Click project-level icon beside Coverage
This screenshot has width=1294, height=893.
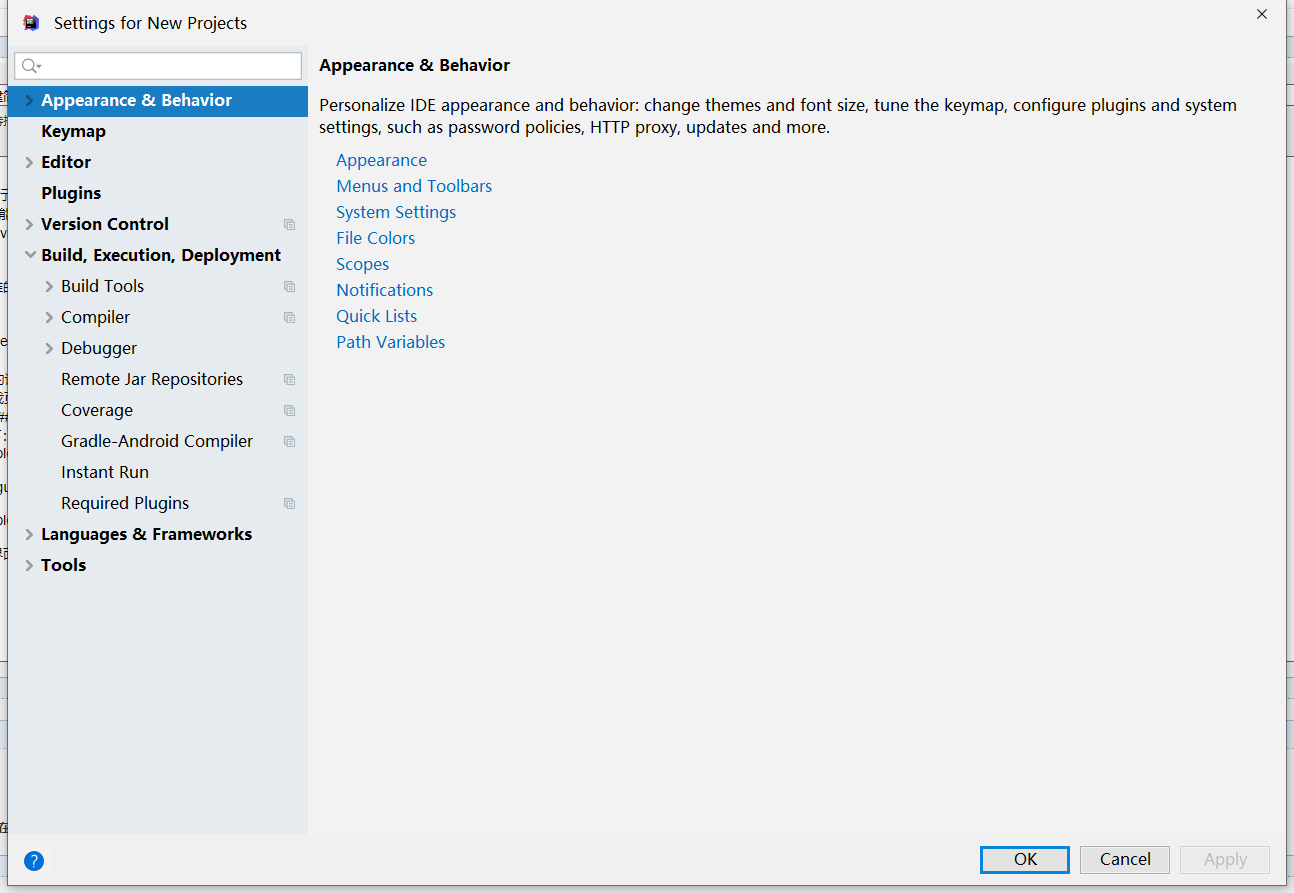pos(289,411)
